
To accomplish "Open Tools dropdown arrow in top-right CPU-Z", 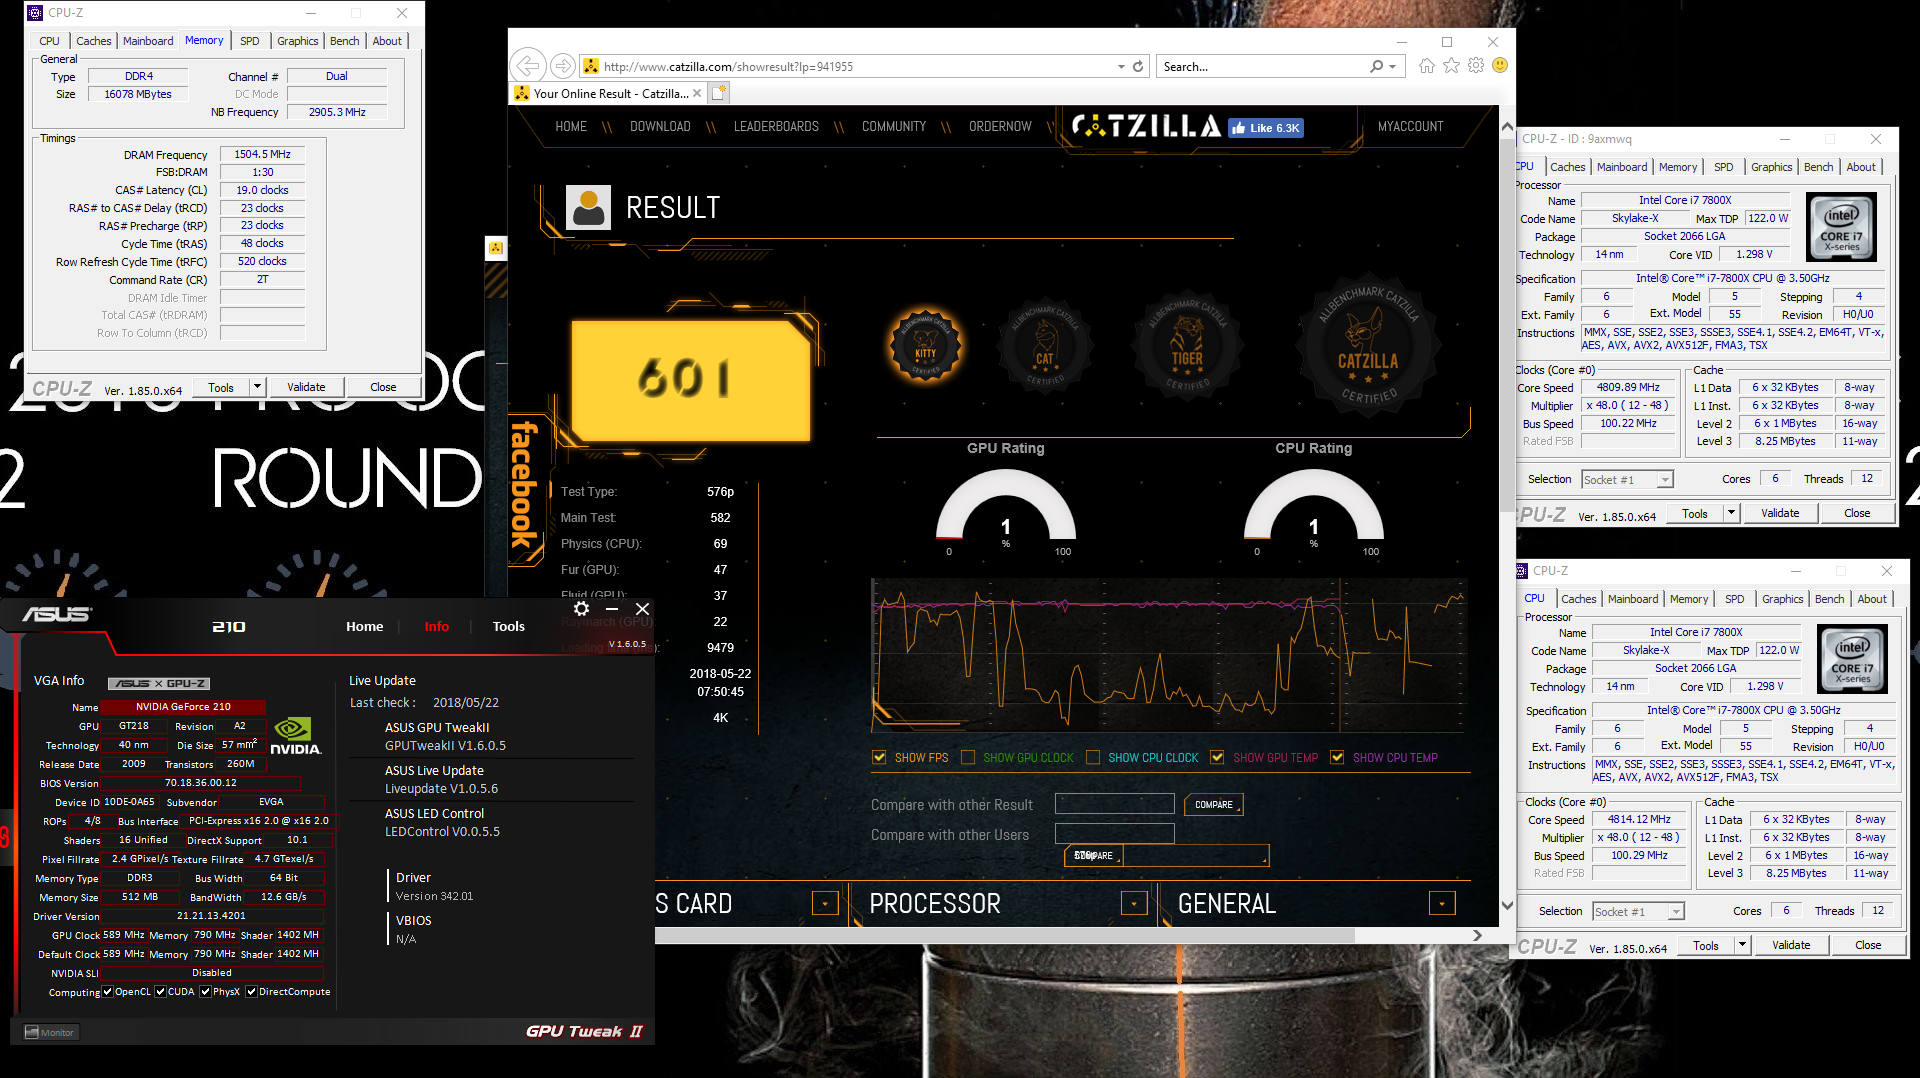I will tap(1731, 513).
